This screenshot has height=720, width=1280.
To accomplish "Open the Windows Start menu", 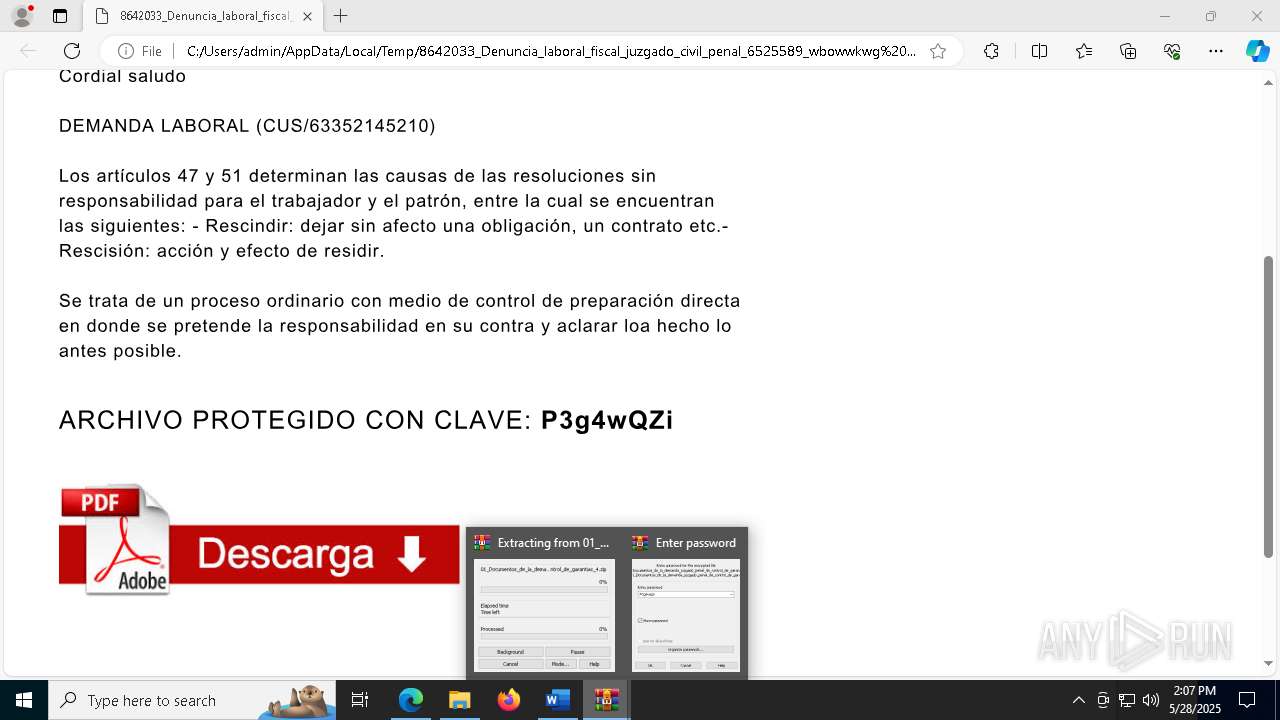I will point(24,700).
